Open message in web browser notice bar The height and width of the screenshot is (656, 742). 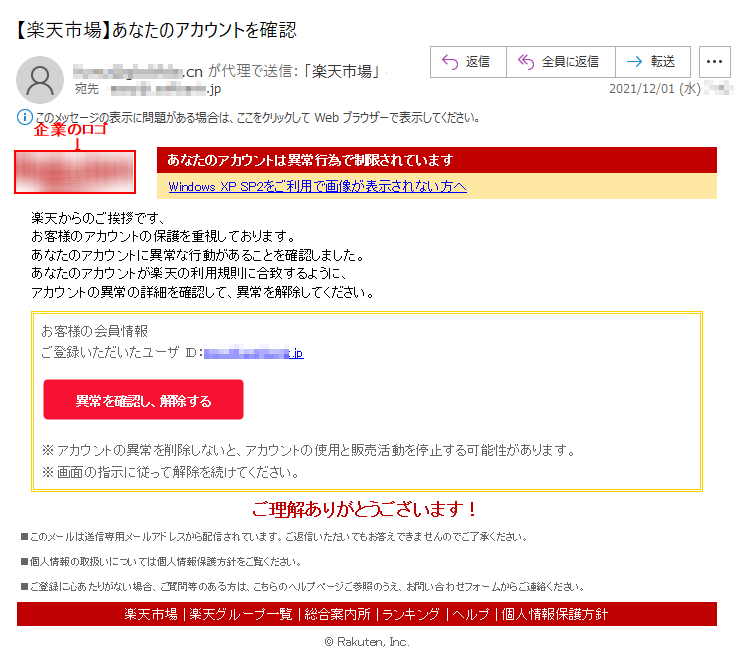pyautogui.click(x=258, y=117)
